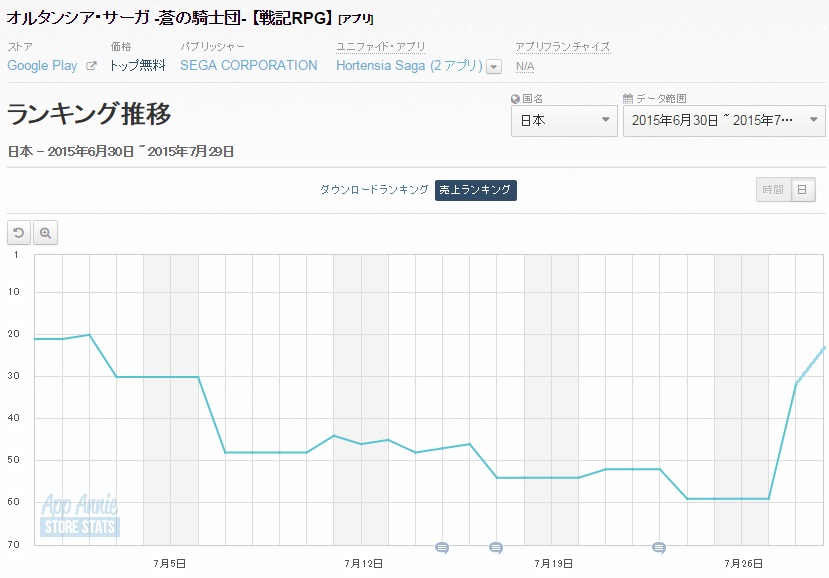Open the comment bubble marker before 7月19日
The height and width of the screenshot is (578, 829).
496,548
